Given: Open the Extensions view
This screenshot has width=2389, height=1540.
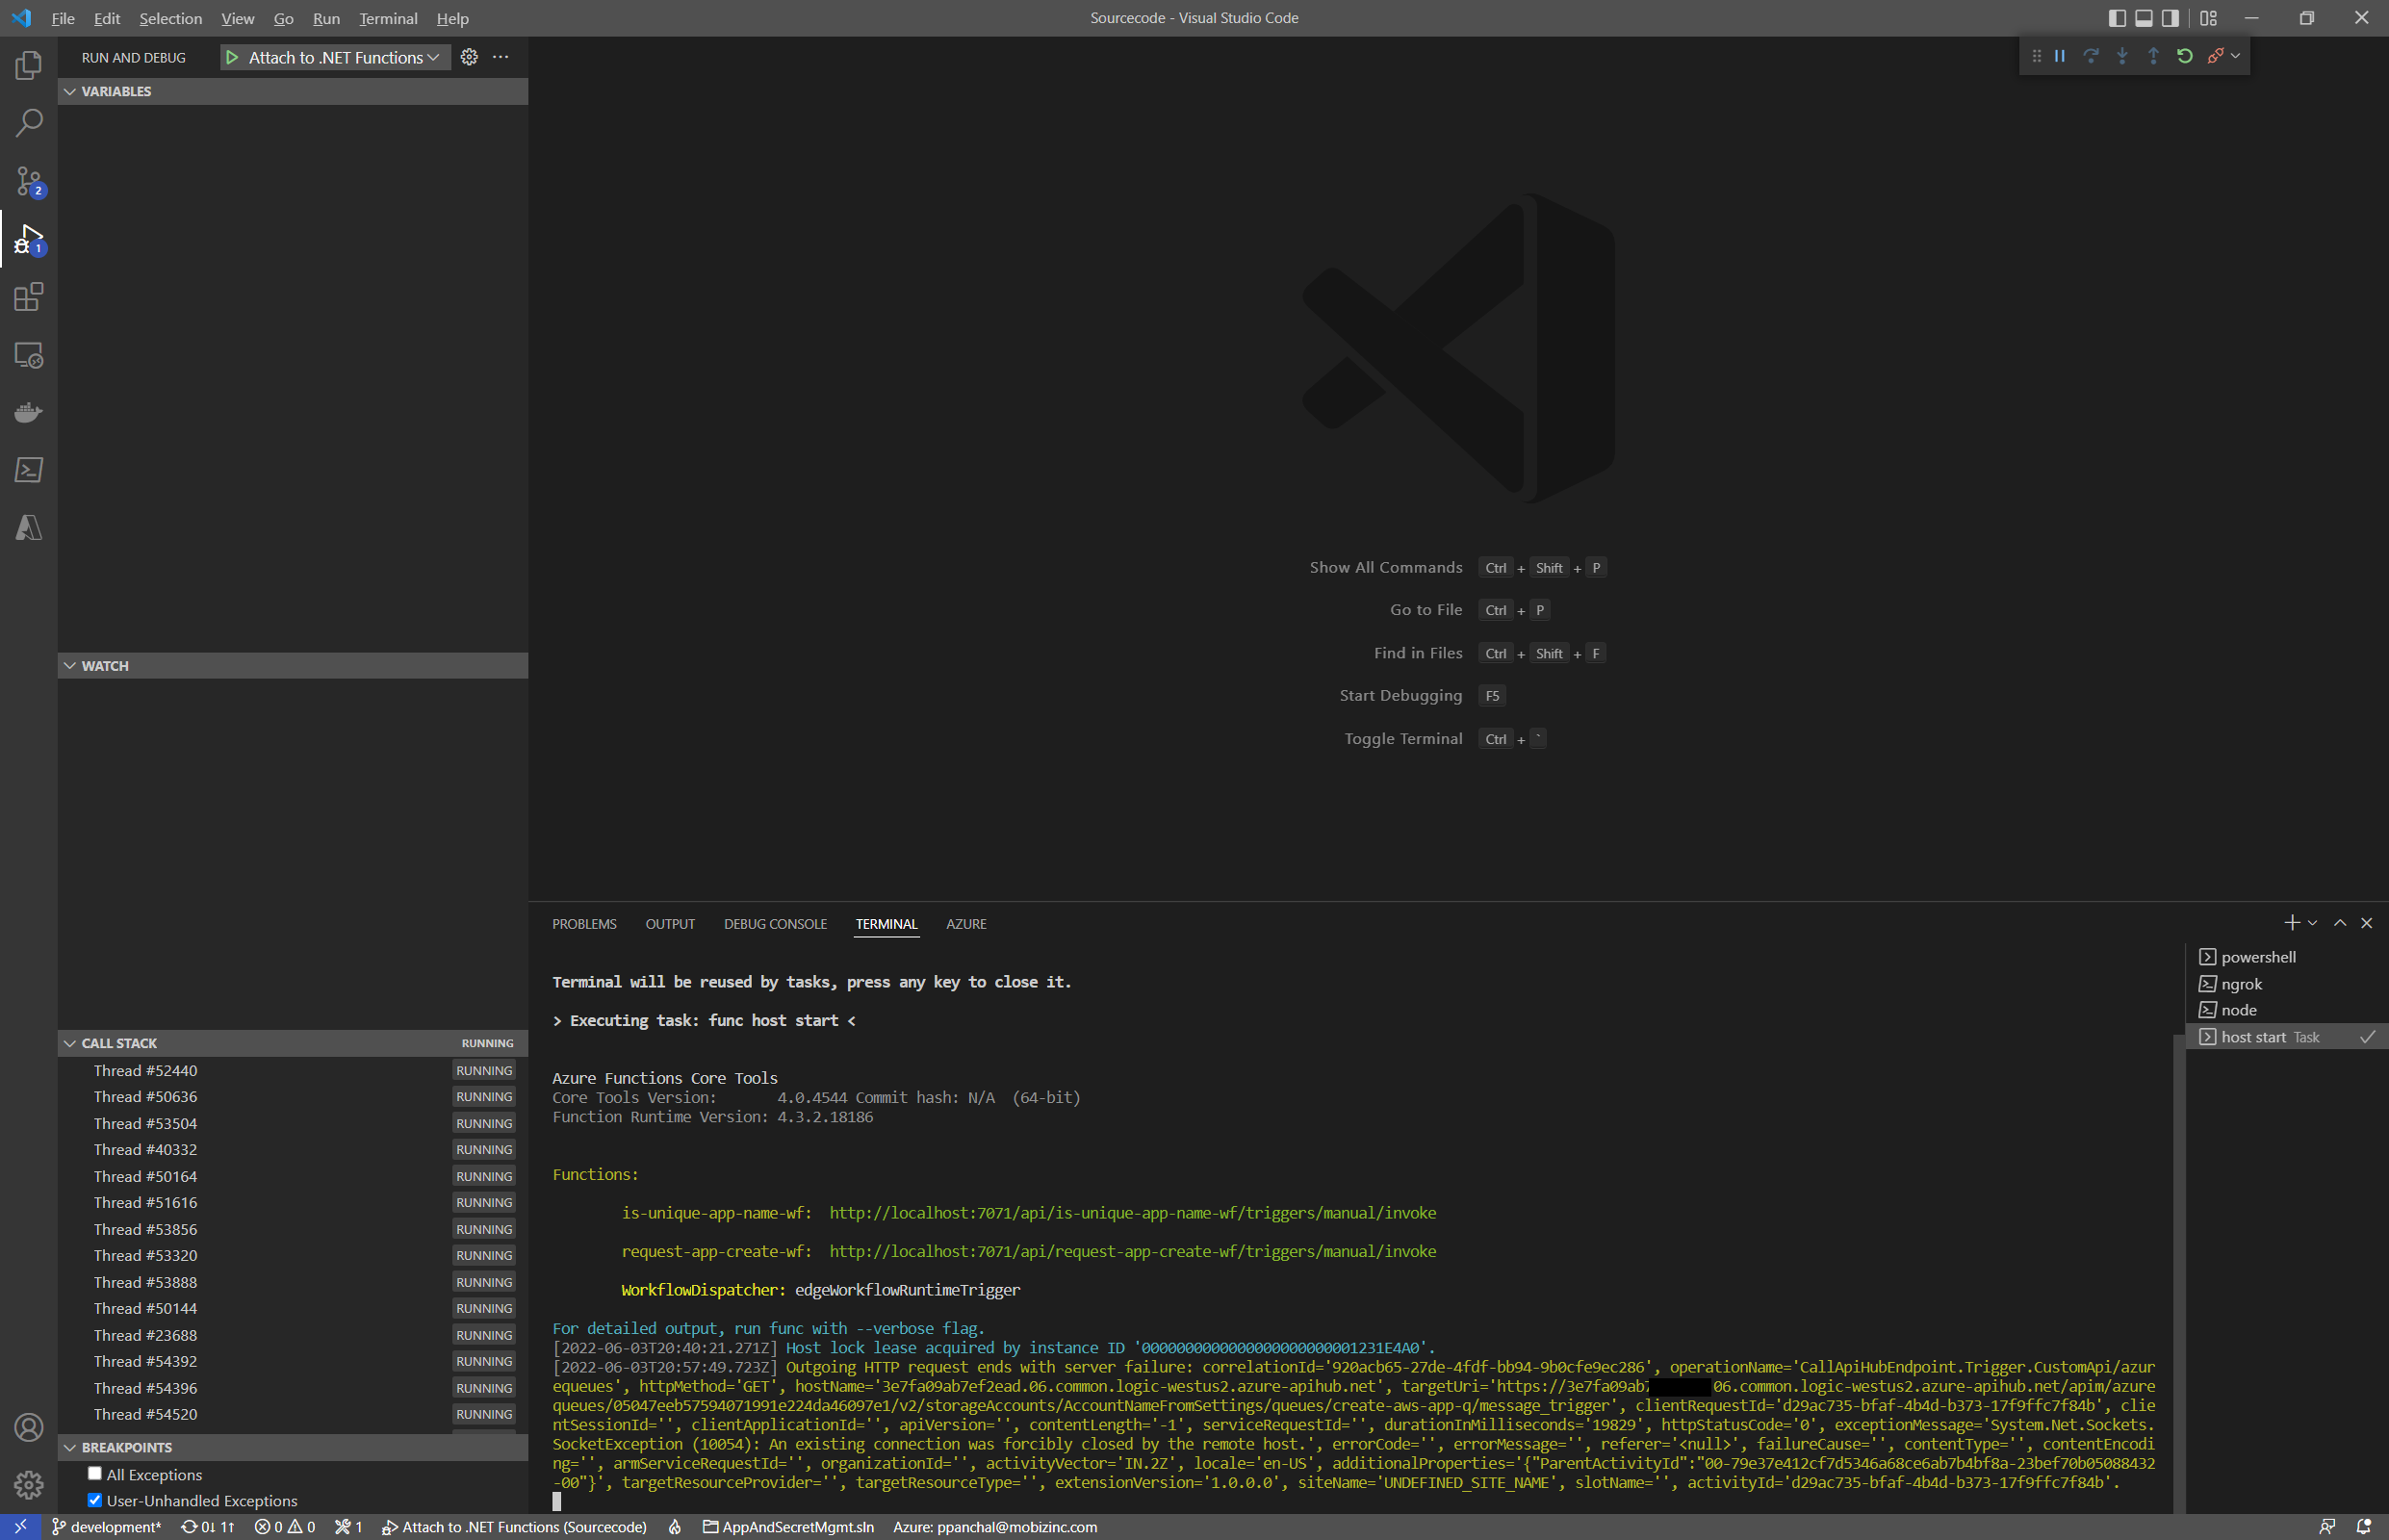Looking at the screenshot, I should pos(28,297).
